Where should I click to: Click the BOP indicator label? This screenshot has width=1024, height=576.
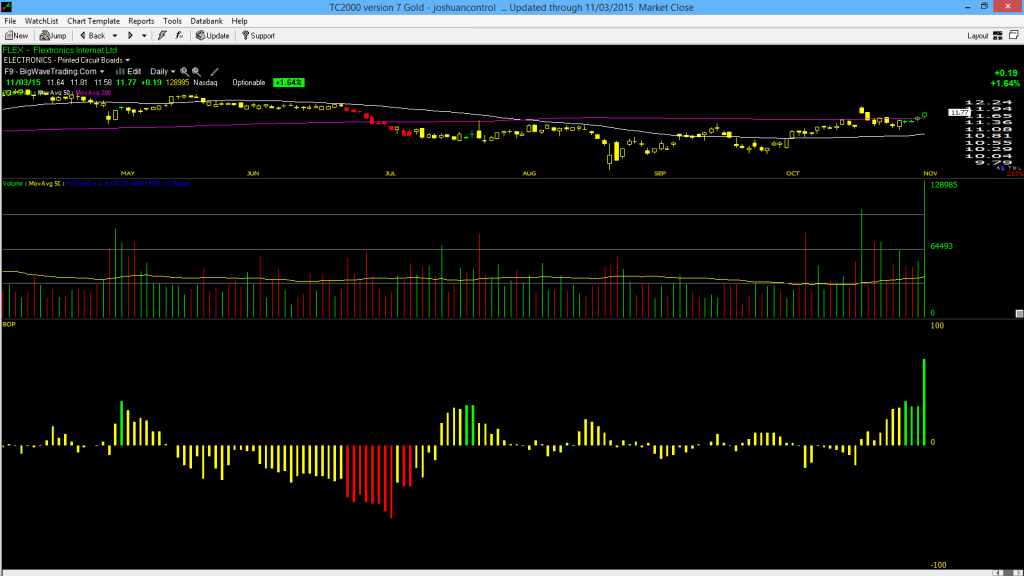point(9,325)
